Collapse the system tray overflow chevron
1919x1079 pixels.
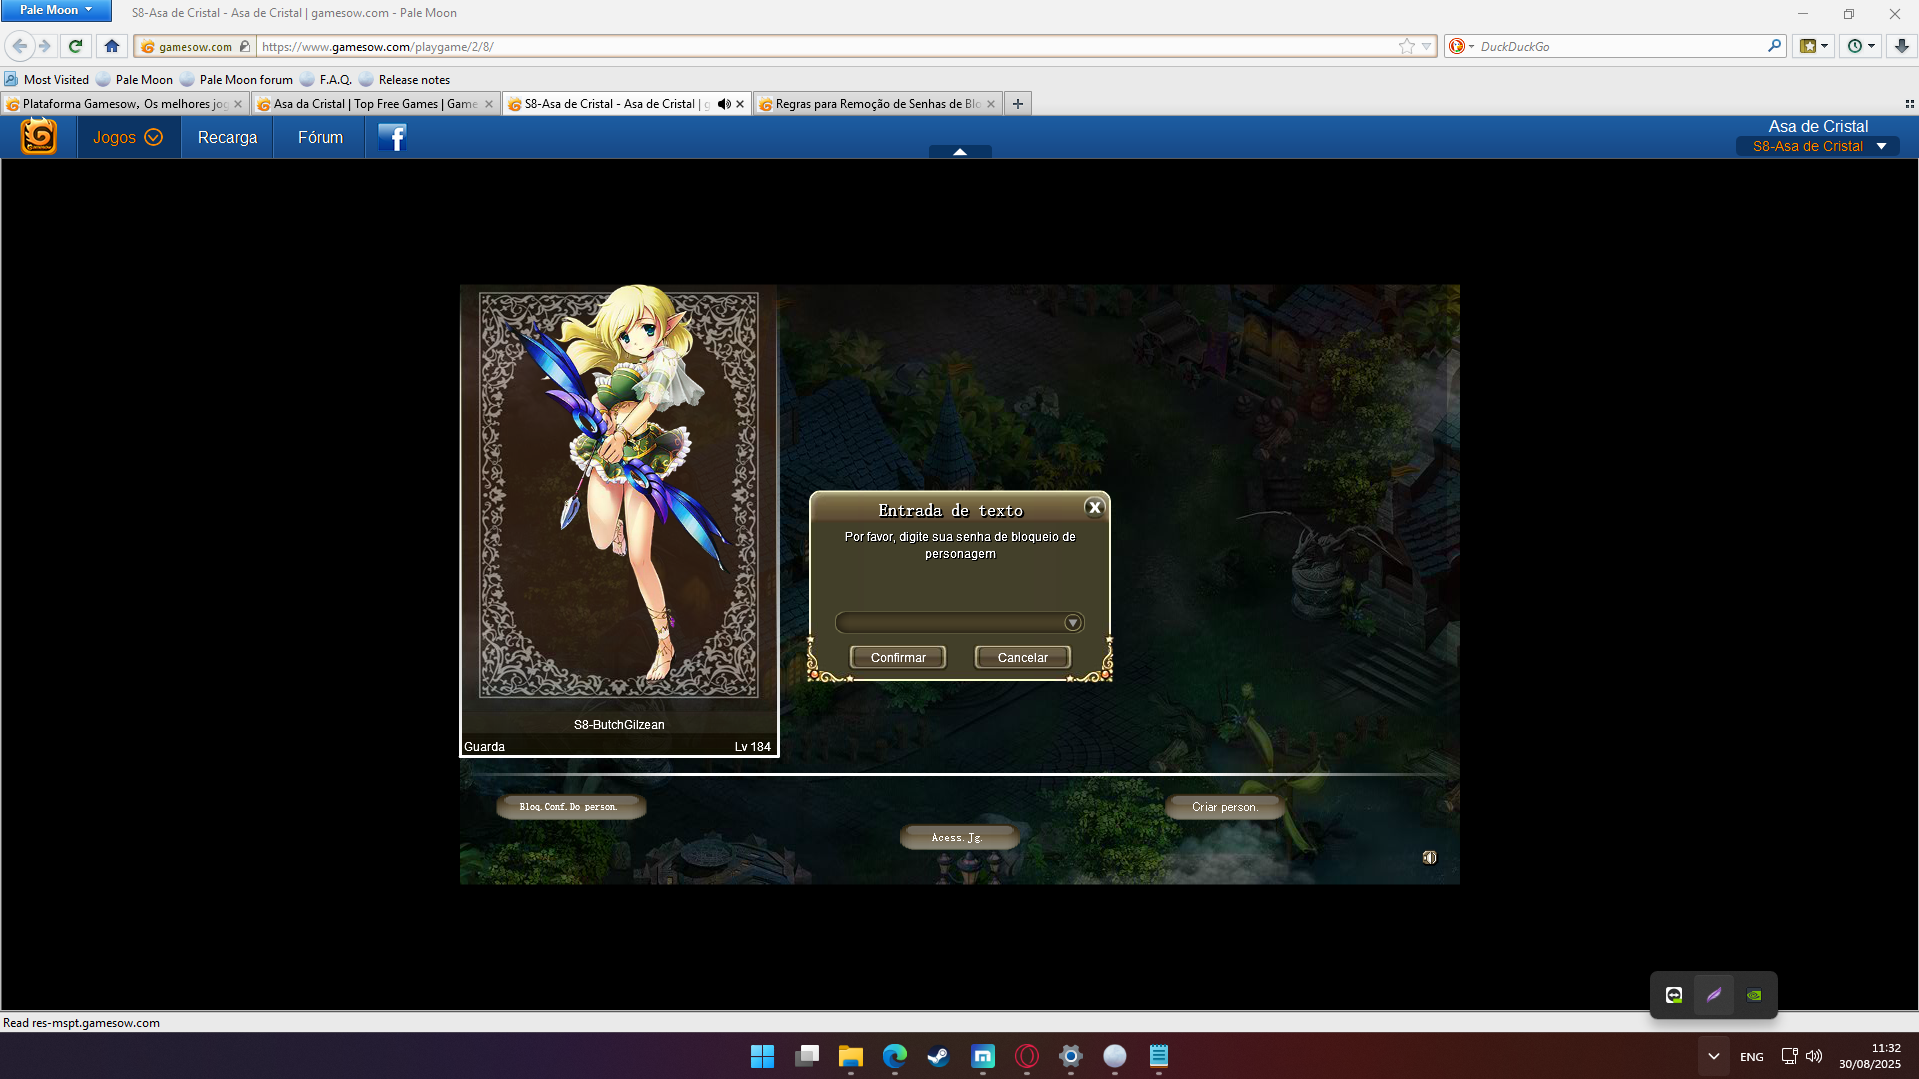point(1713,1056)
